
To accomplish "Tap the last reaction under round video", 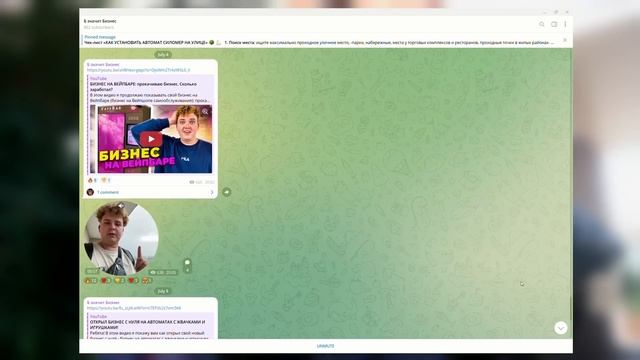I will pyautogui.click(x=147, y=280).
